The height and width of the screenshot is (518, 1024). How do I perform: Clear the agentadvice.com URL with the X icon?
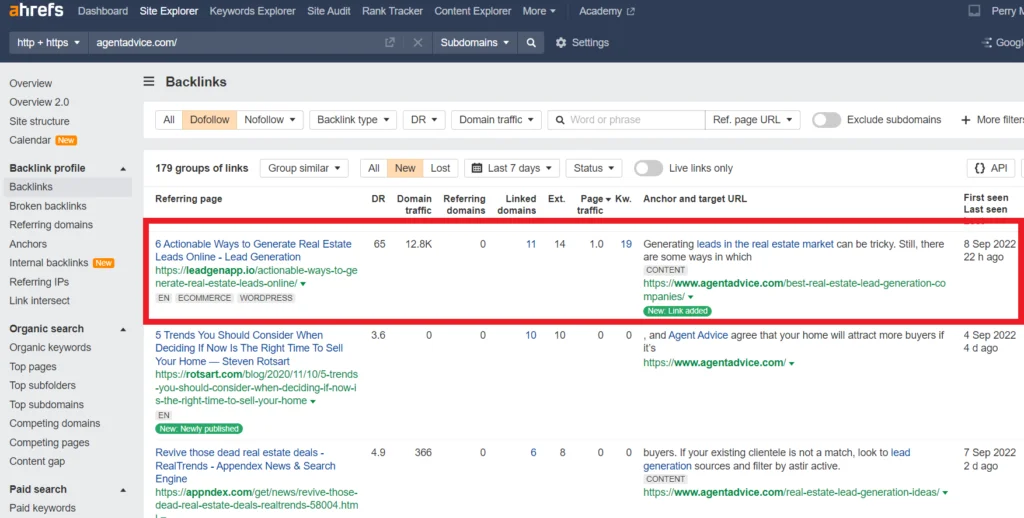tap(418, 42)
